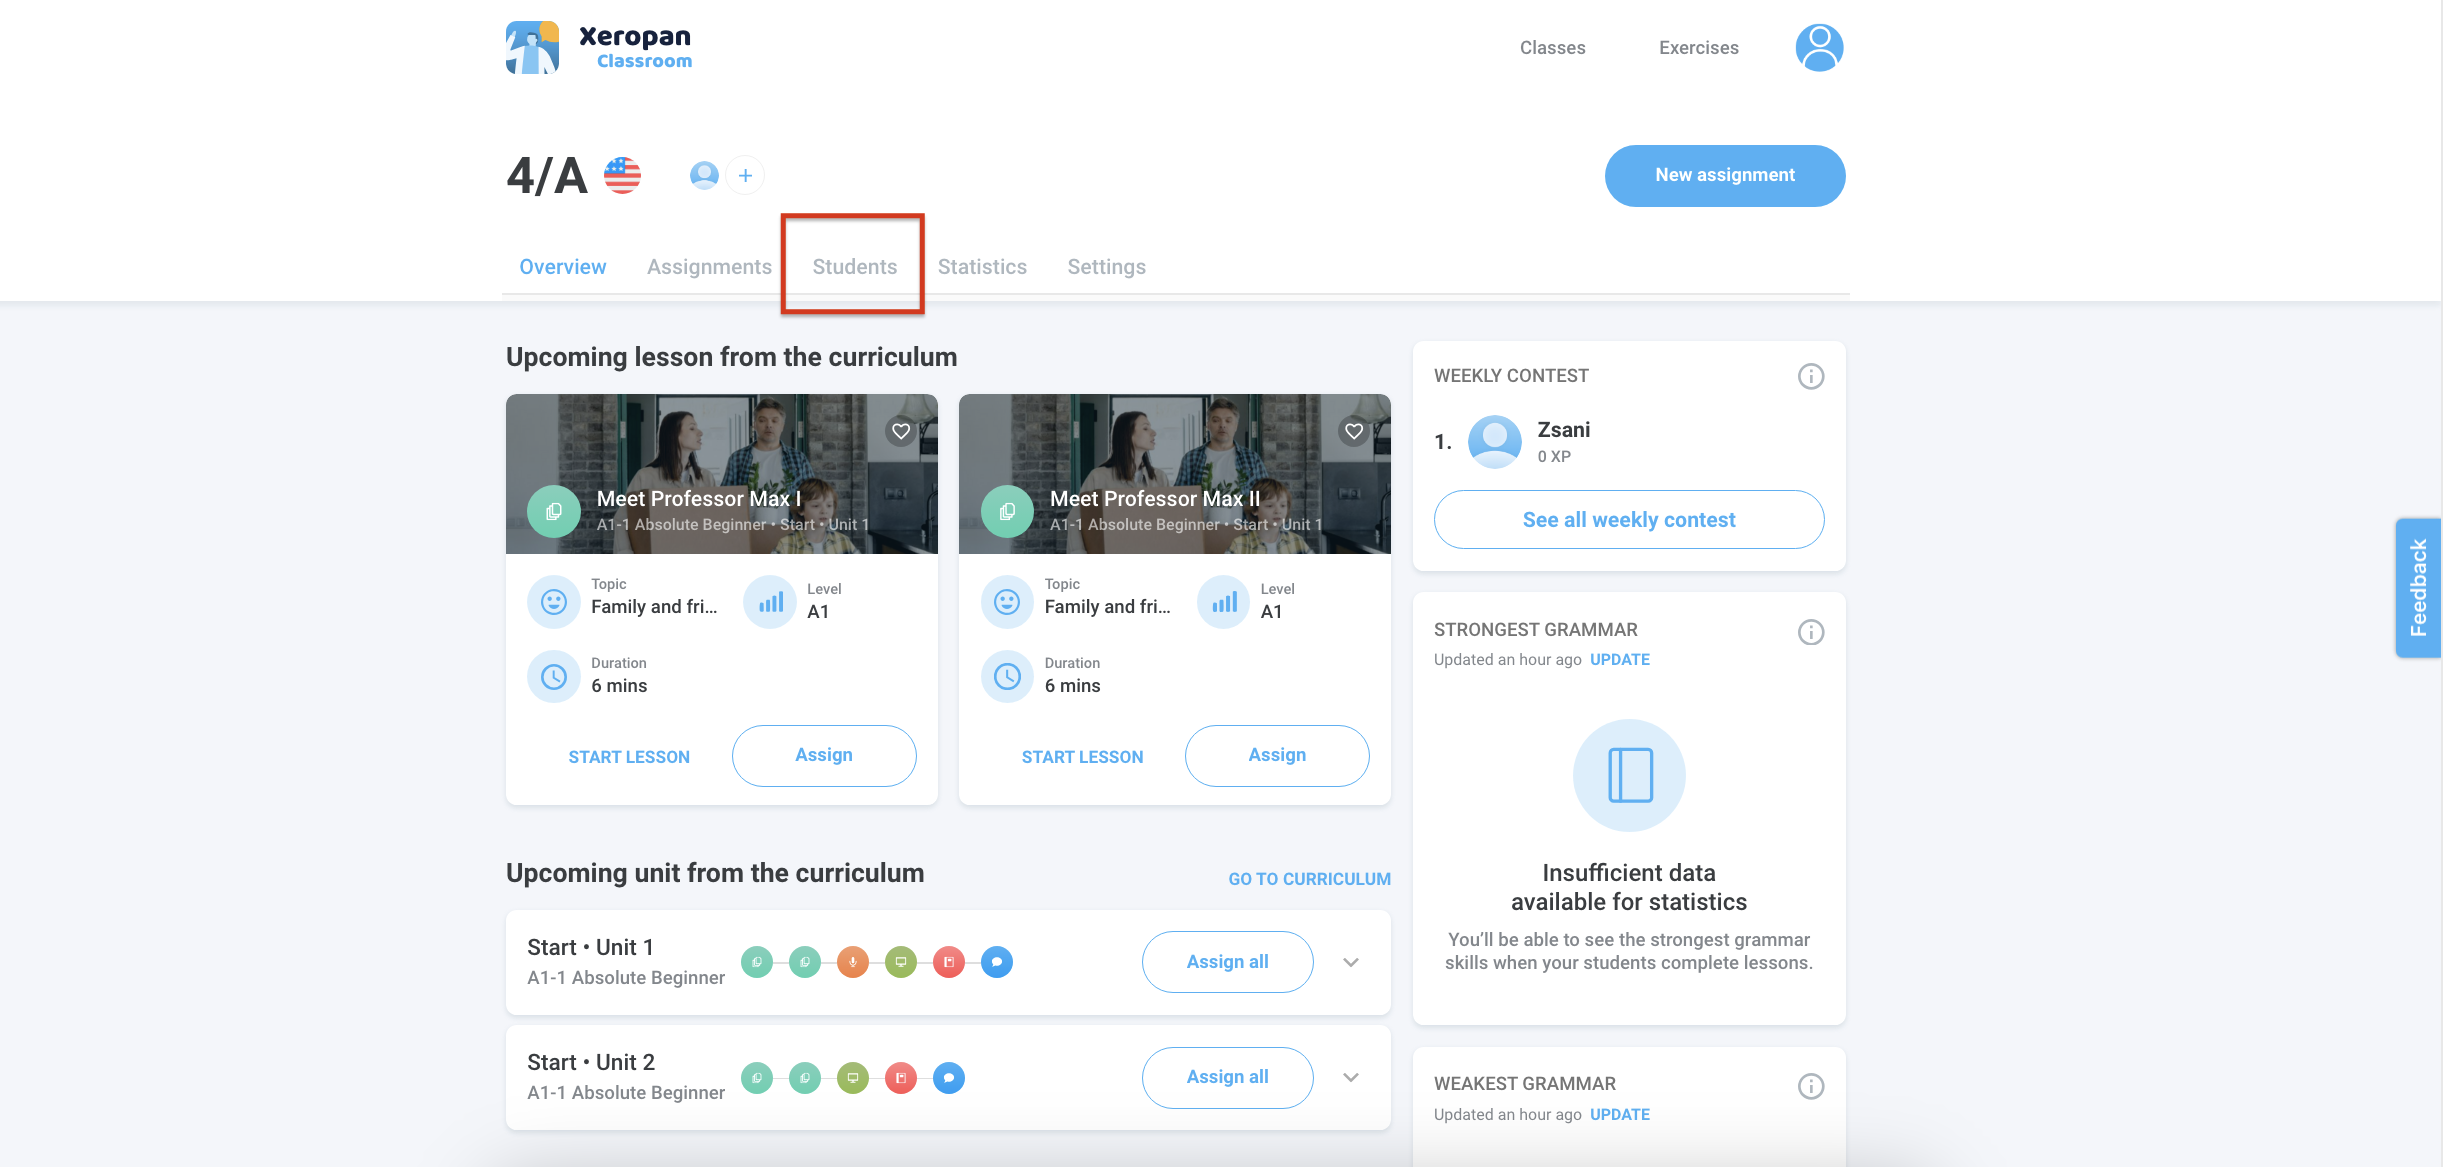The height and width of the screenshot is (1167, 2443).
Task: Open the Feedback side tab
Action: 2418,588
